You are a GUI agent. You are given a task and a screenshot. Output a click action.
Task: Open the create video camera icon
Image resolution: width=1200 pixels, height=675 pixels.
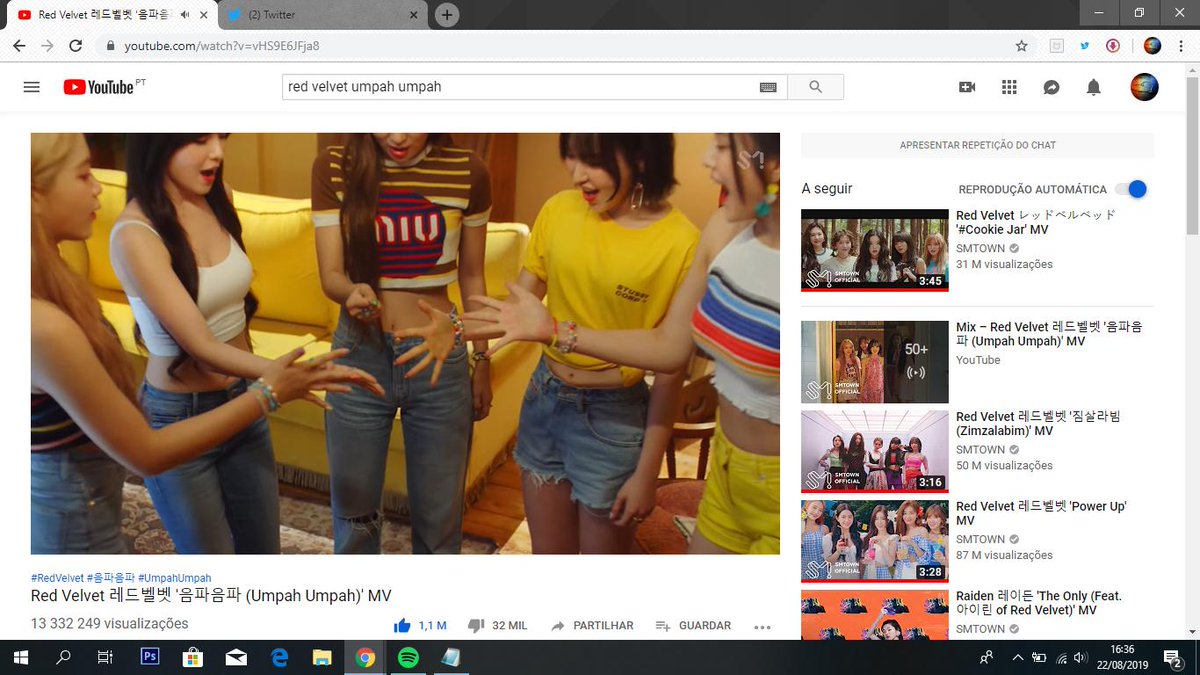(x=967, y=87)
